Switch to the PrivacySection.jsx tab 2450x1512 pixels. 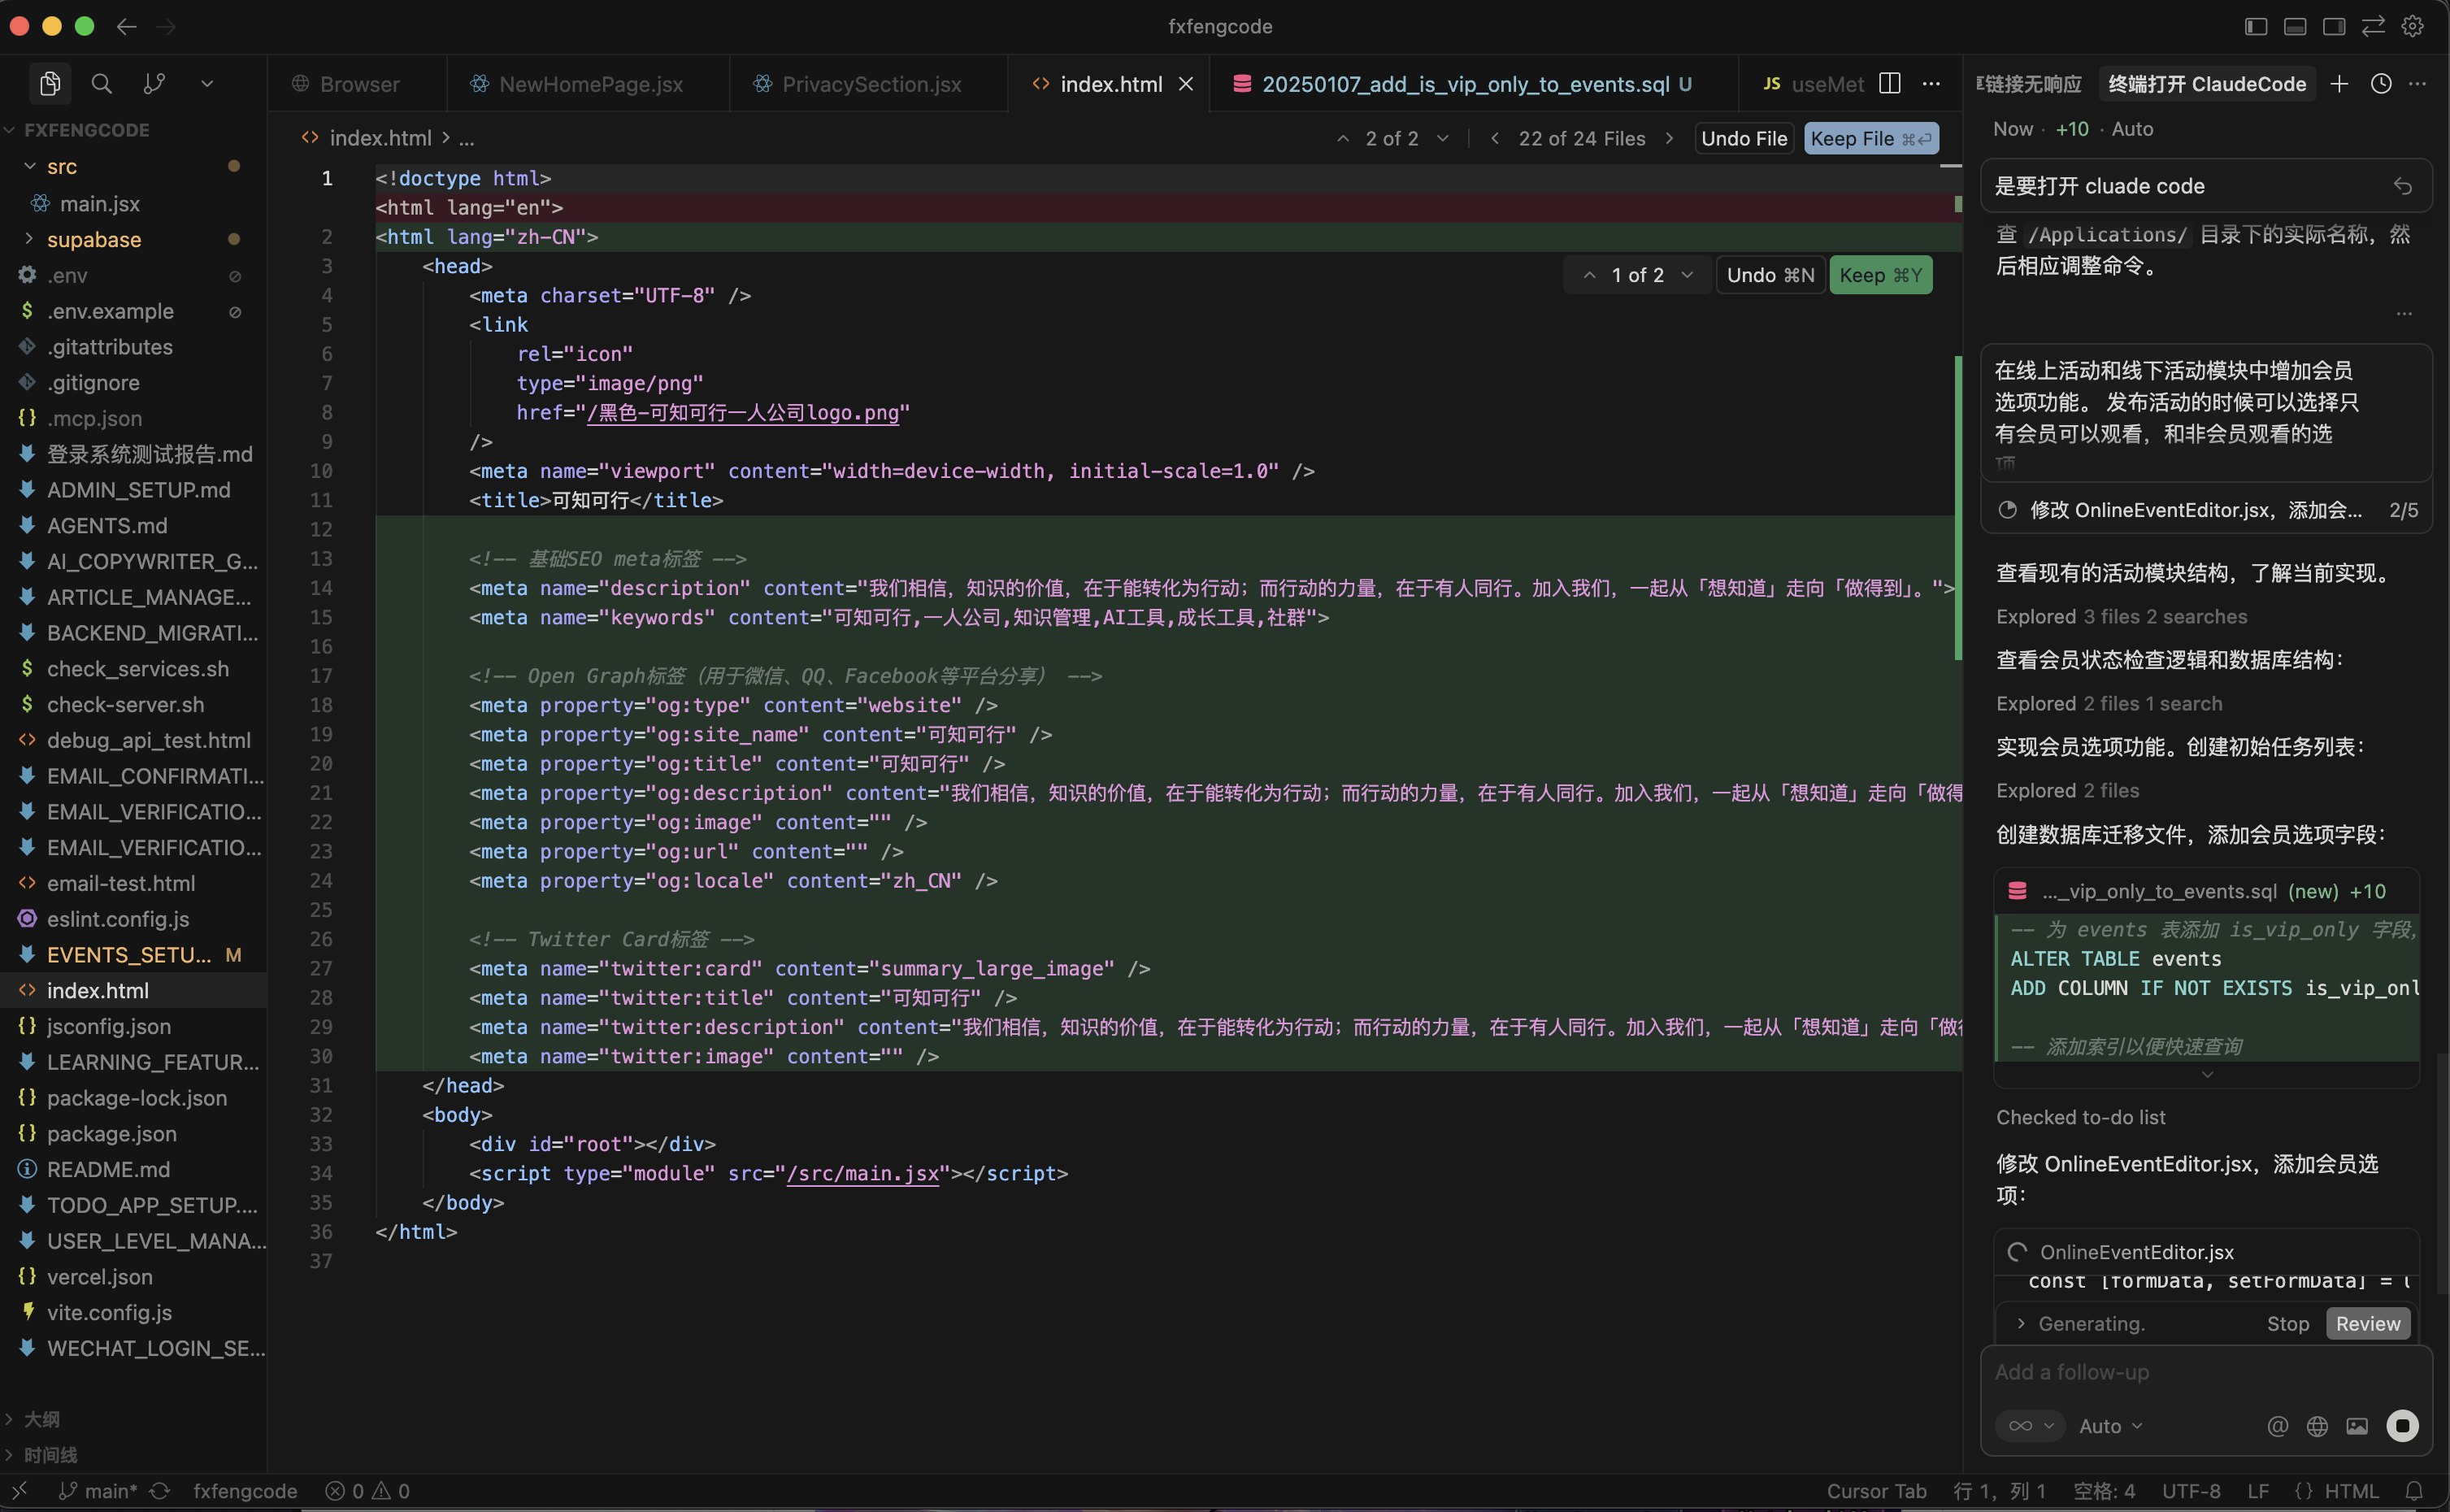[870, 84]
